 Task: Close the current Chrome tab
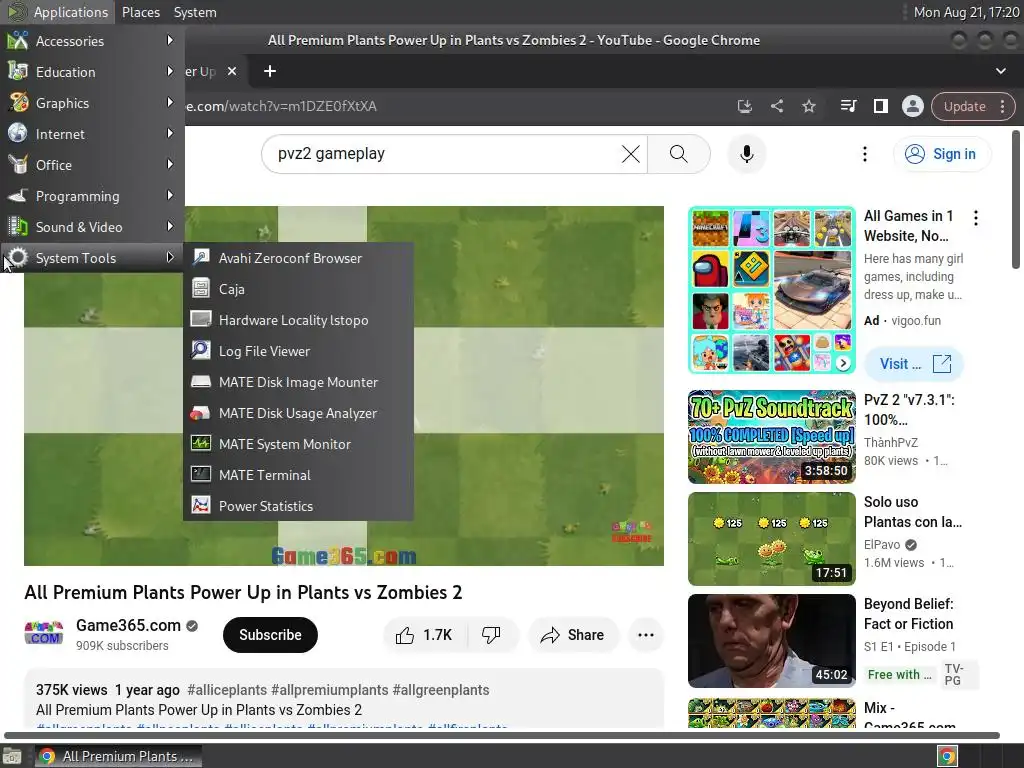232,71
